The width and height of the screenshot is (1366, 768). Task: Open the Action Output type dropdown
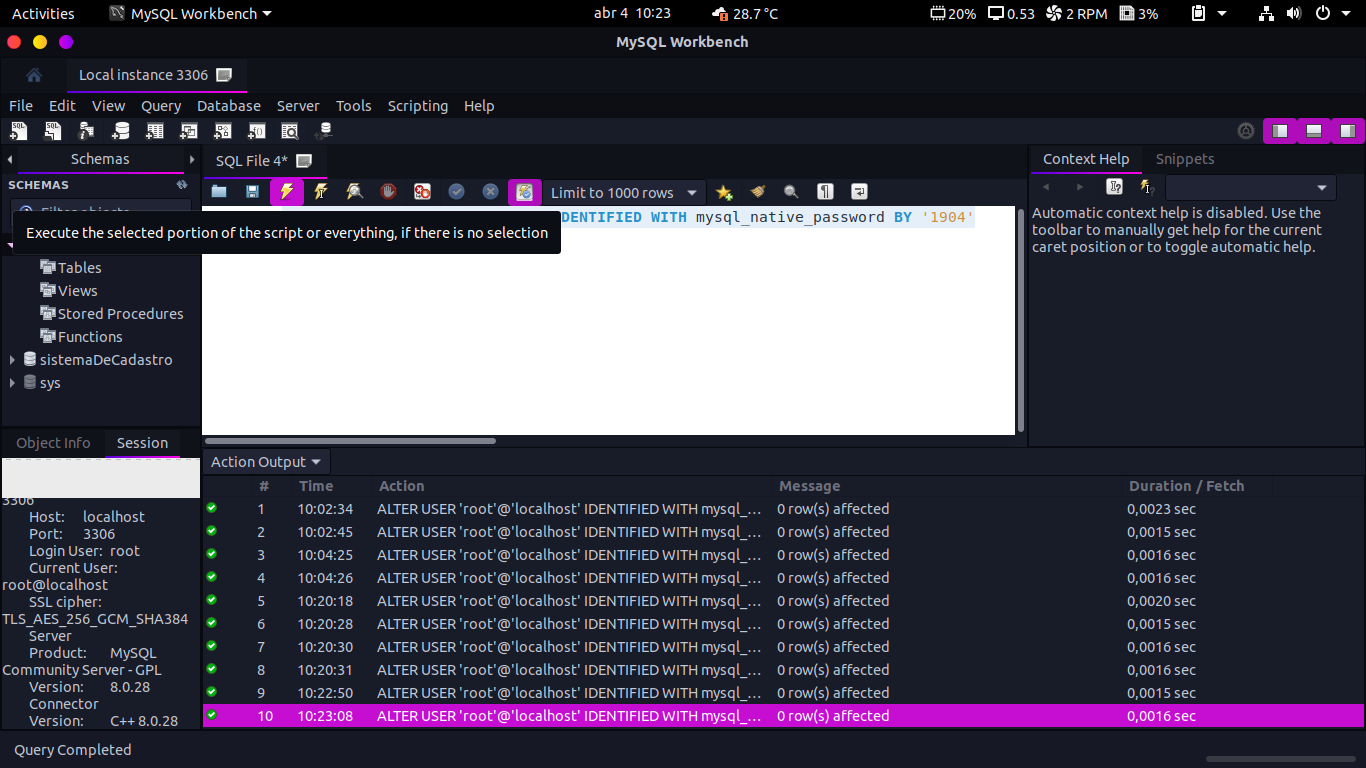267,462
